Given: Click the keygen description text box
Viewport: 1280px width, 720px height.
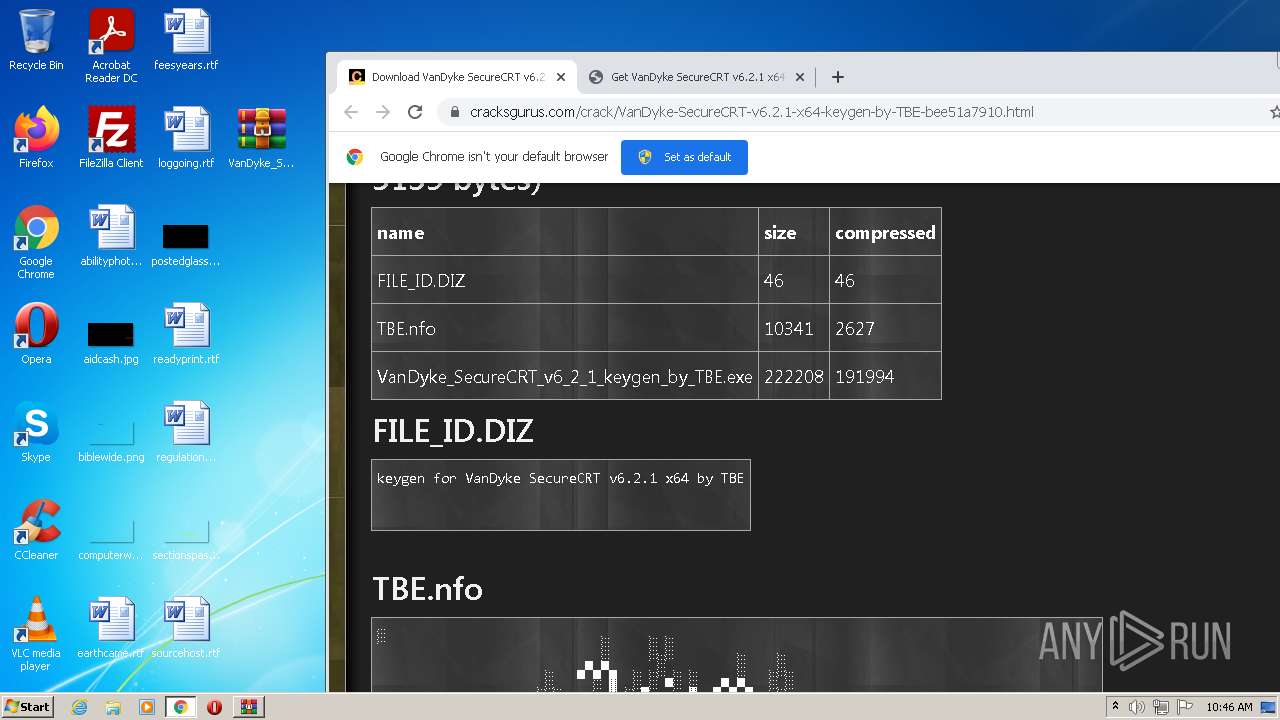Looking at the screenshot, I should click(x=561, y=495).
